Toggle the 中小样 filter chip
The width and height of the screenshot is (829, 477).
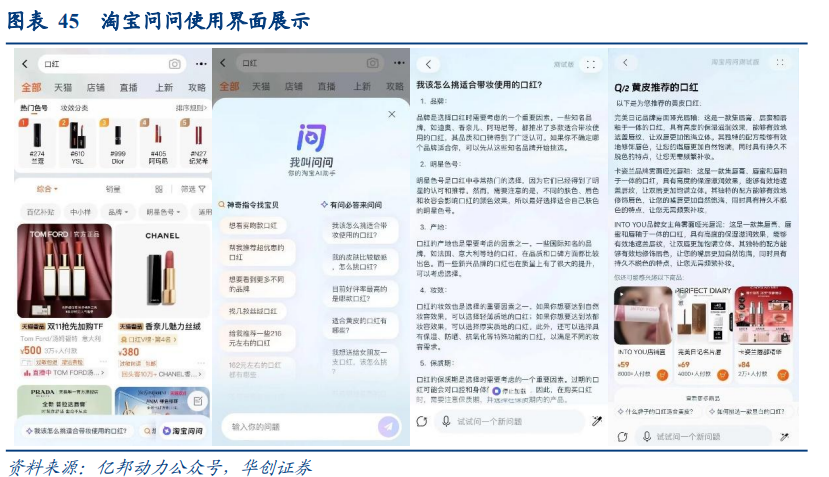(80, 212)
